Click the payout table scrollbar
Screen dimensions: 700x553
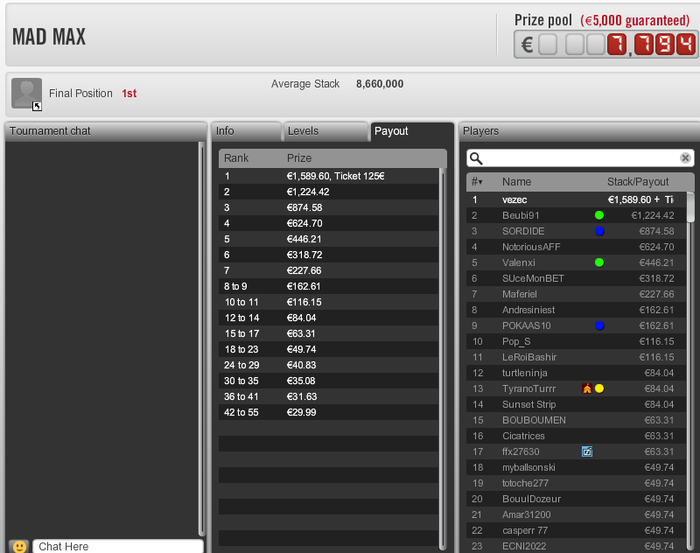coord(442,359)
